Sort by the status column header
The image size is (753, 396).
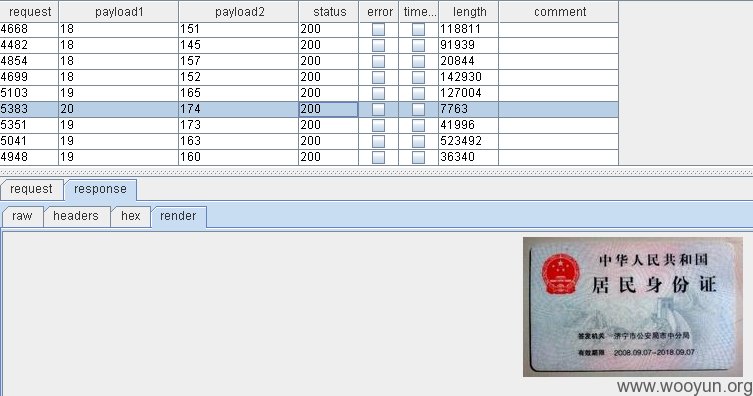329,12
